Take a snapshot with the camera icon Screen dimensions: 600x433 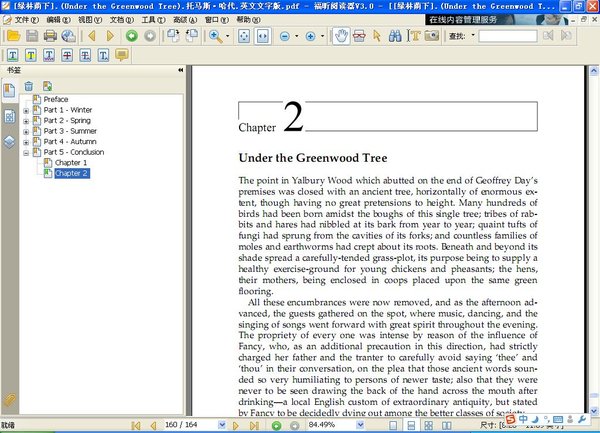click(432, 36)
